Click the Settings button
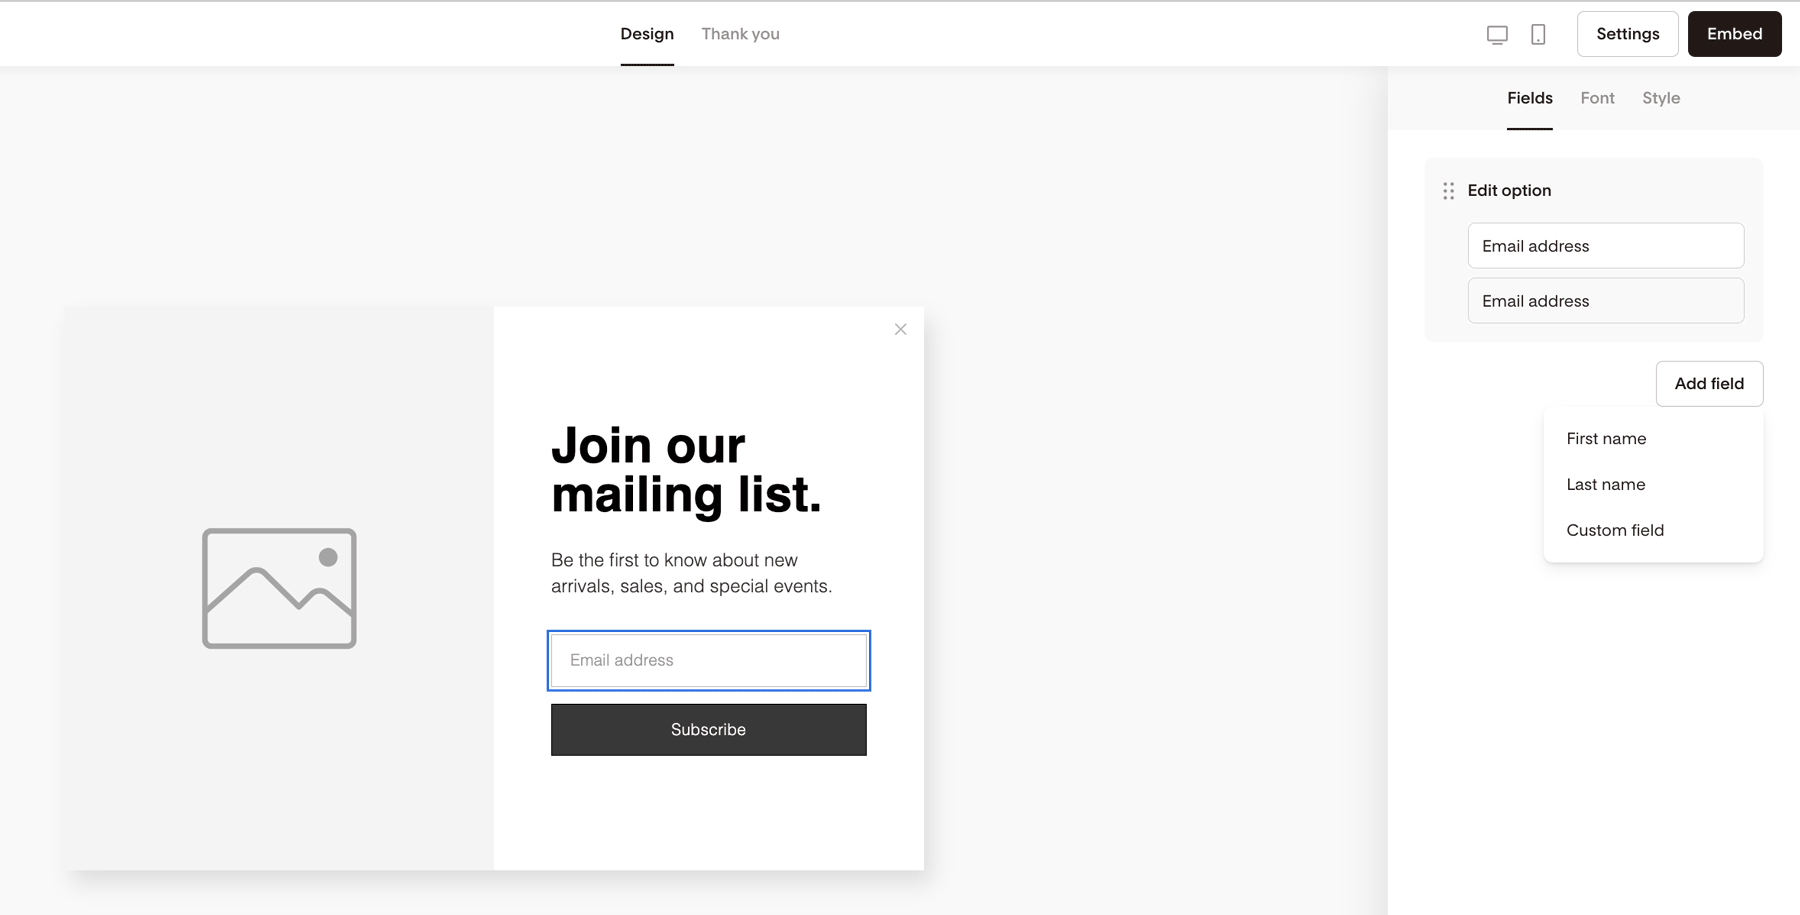This screenshot has height=915, width=1800. [1628, 34]
